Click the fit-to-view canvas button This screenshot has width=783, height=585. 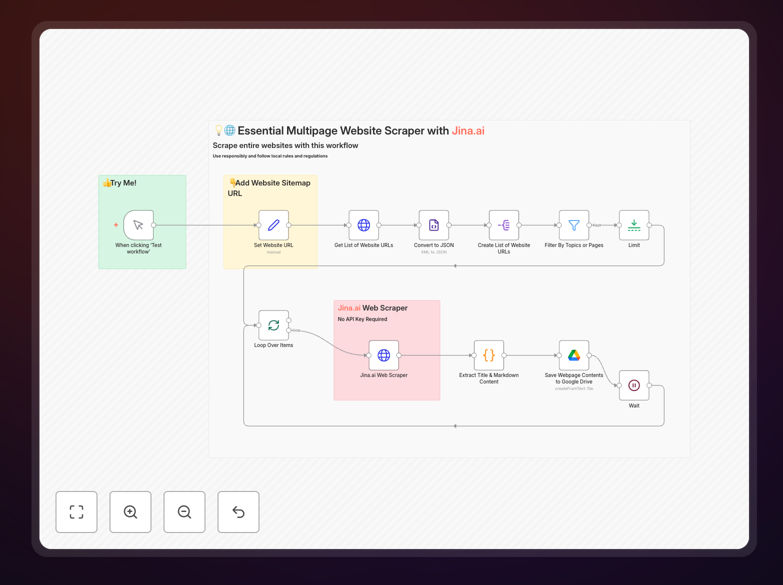click(x=76, y=512)
